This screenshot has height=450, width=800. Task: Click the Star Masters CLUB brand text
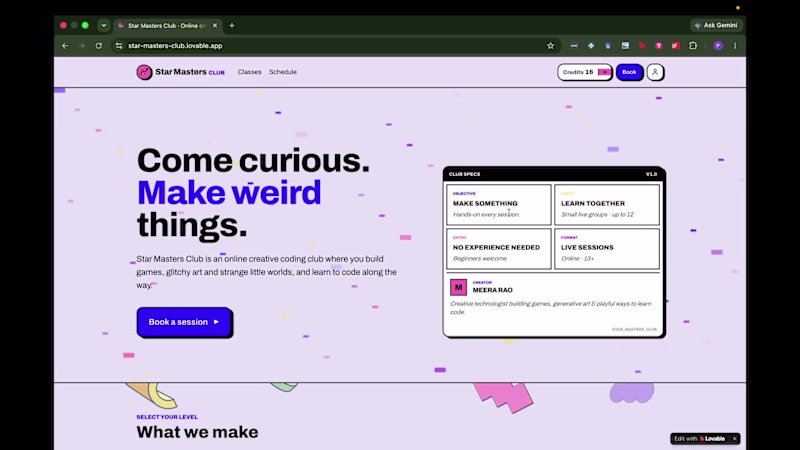[x=190, y=72]
